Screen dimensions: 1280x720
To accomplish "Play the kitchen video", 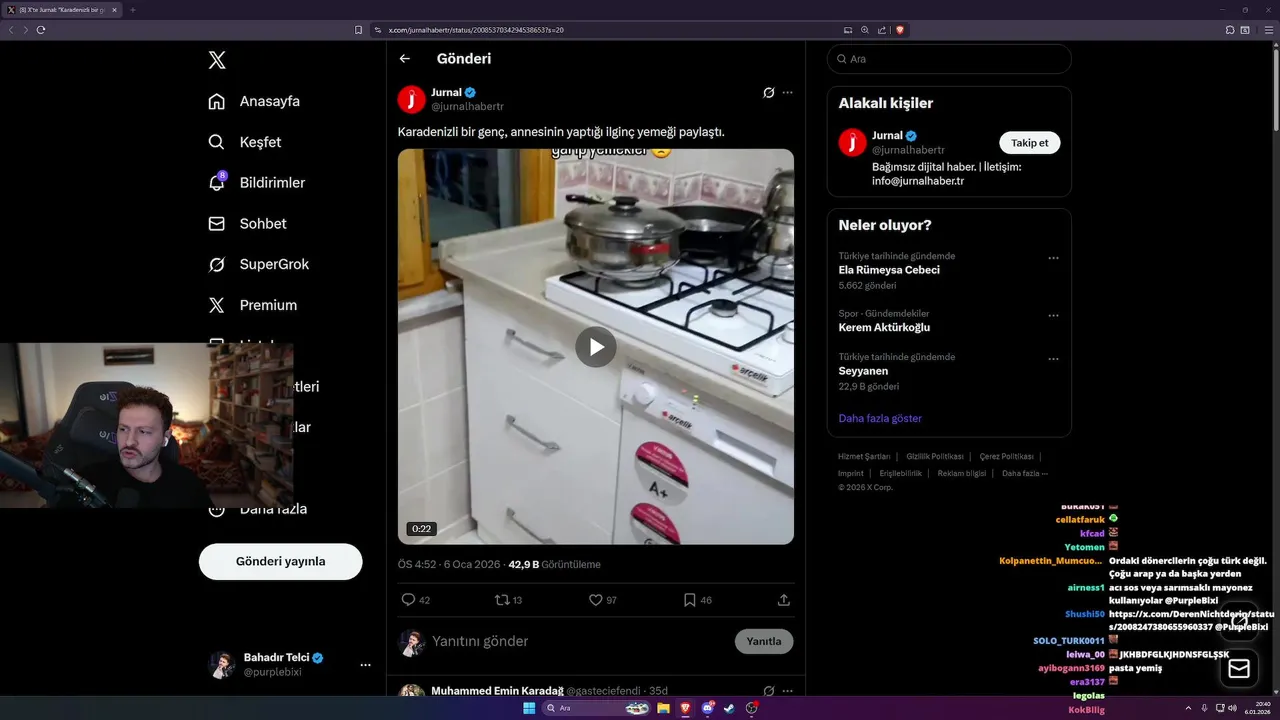I will pyautogui.click(x=596, y=347).
